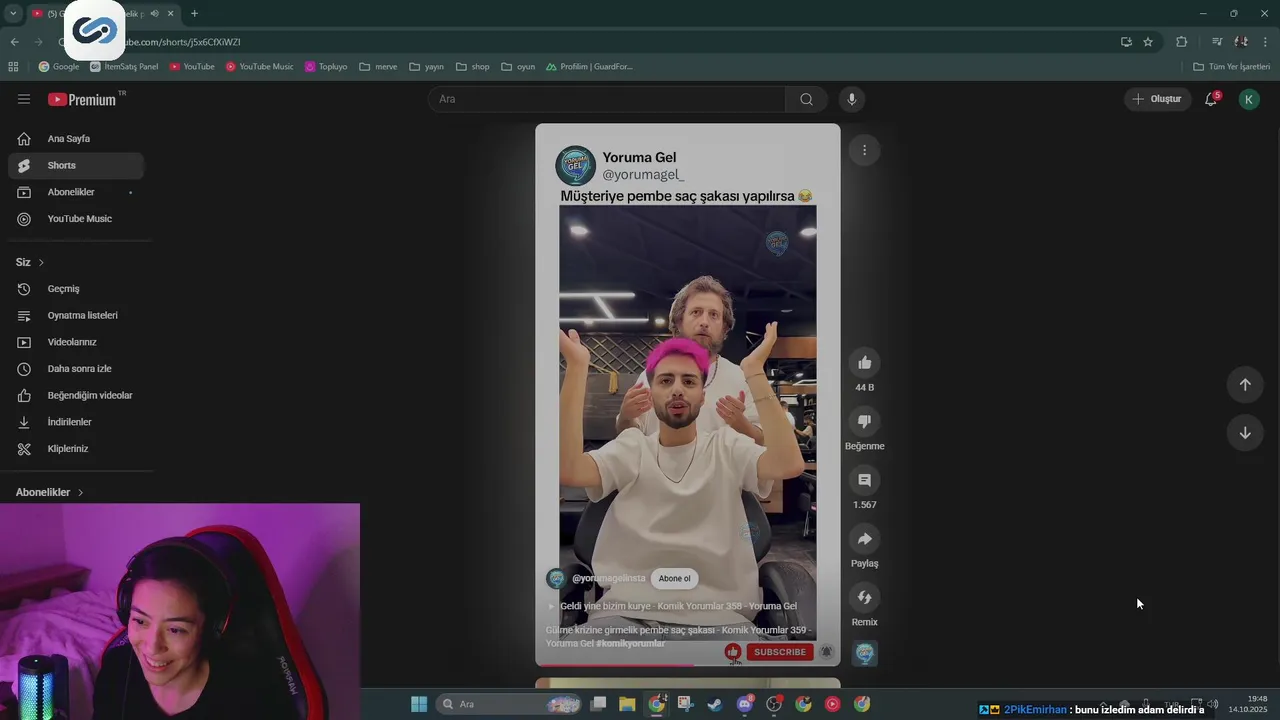This screenshot has height=720, width=1280.
Task: Open the Chrome media control icon
Action: click(x=1217, y=42)
